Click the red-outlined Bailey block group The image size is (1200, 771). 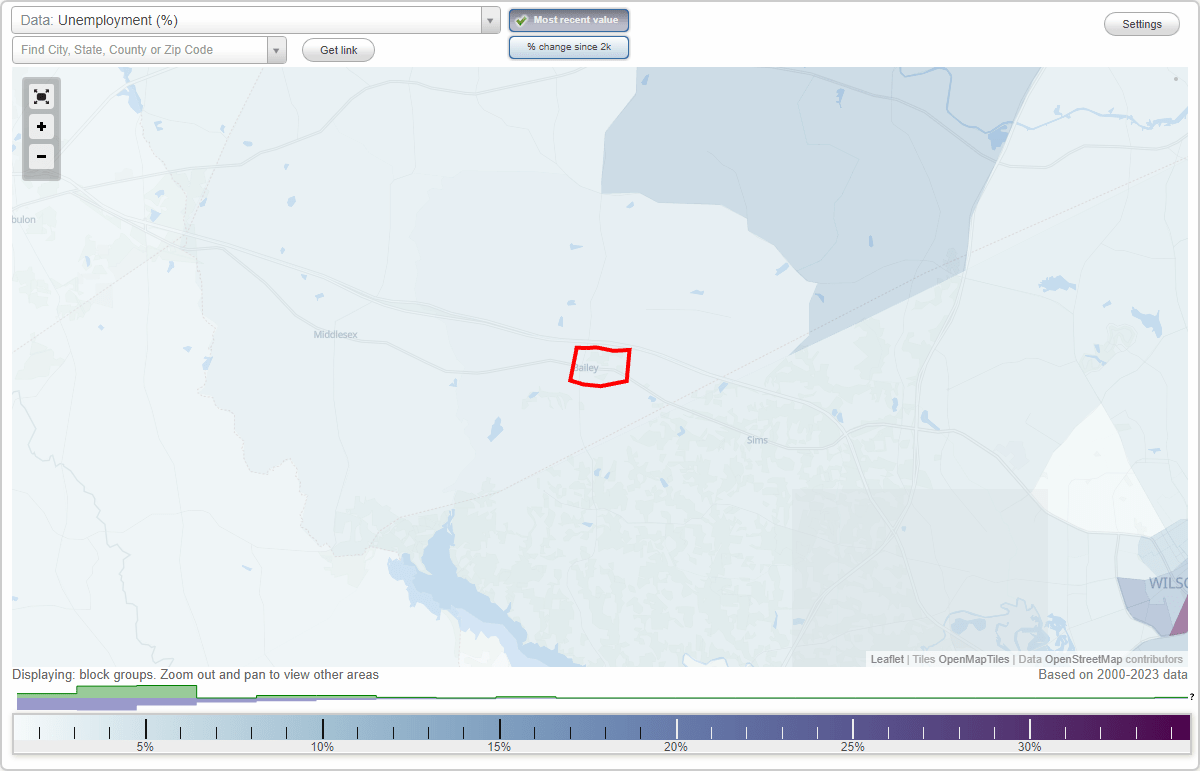pyautogui.click(x=600, y=367)
